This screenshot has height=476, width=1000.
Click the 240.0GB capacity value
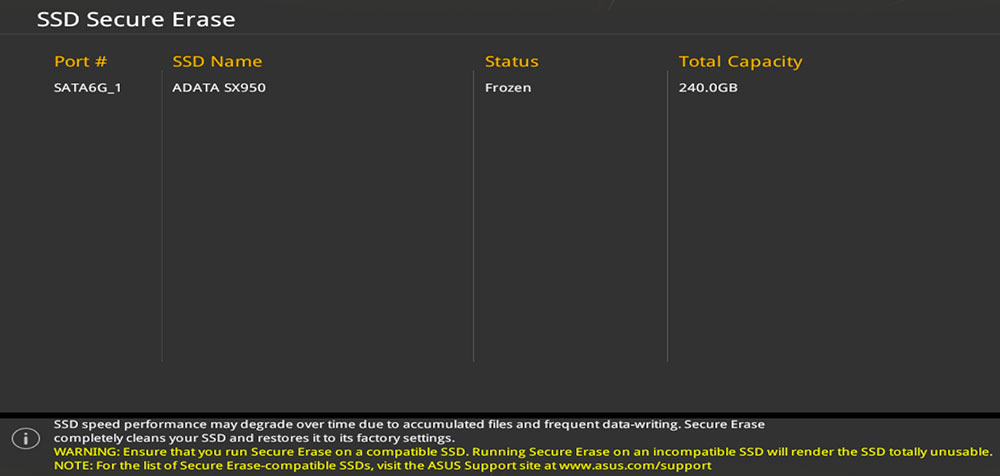click(708, 88)
